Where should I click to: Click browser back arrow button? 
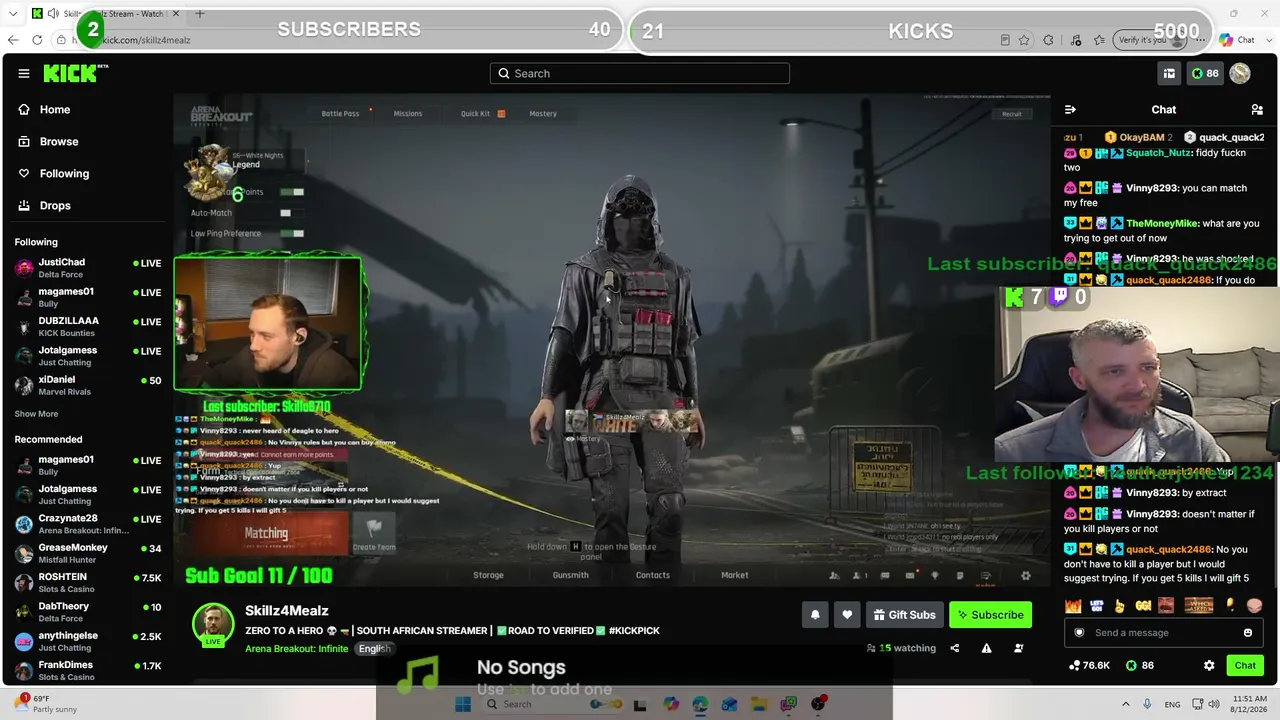coord(13,40)
